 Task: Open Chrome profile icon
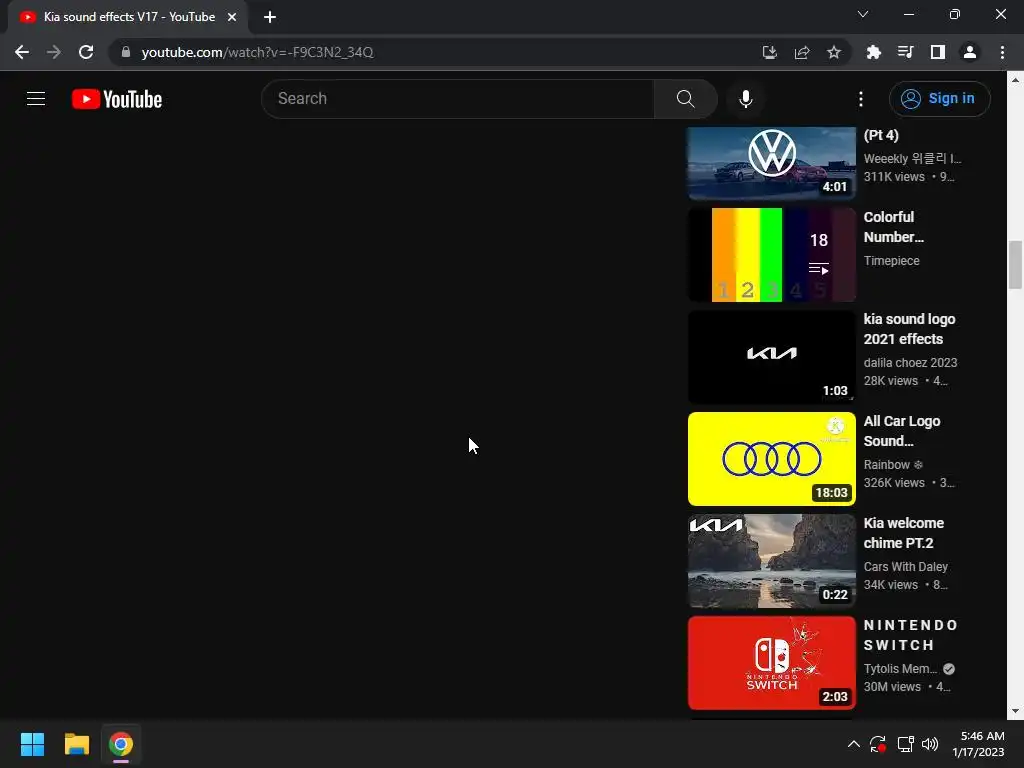click(969, 52)
